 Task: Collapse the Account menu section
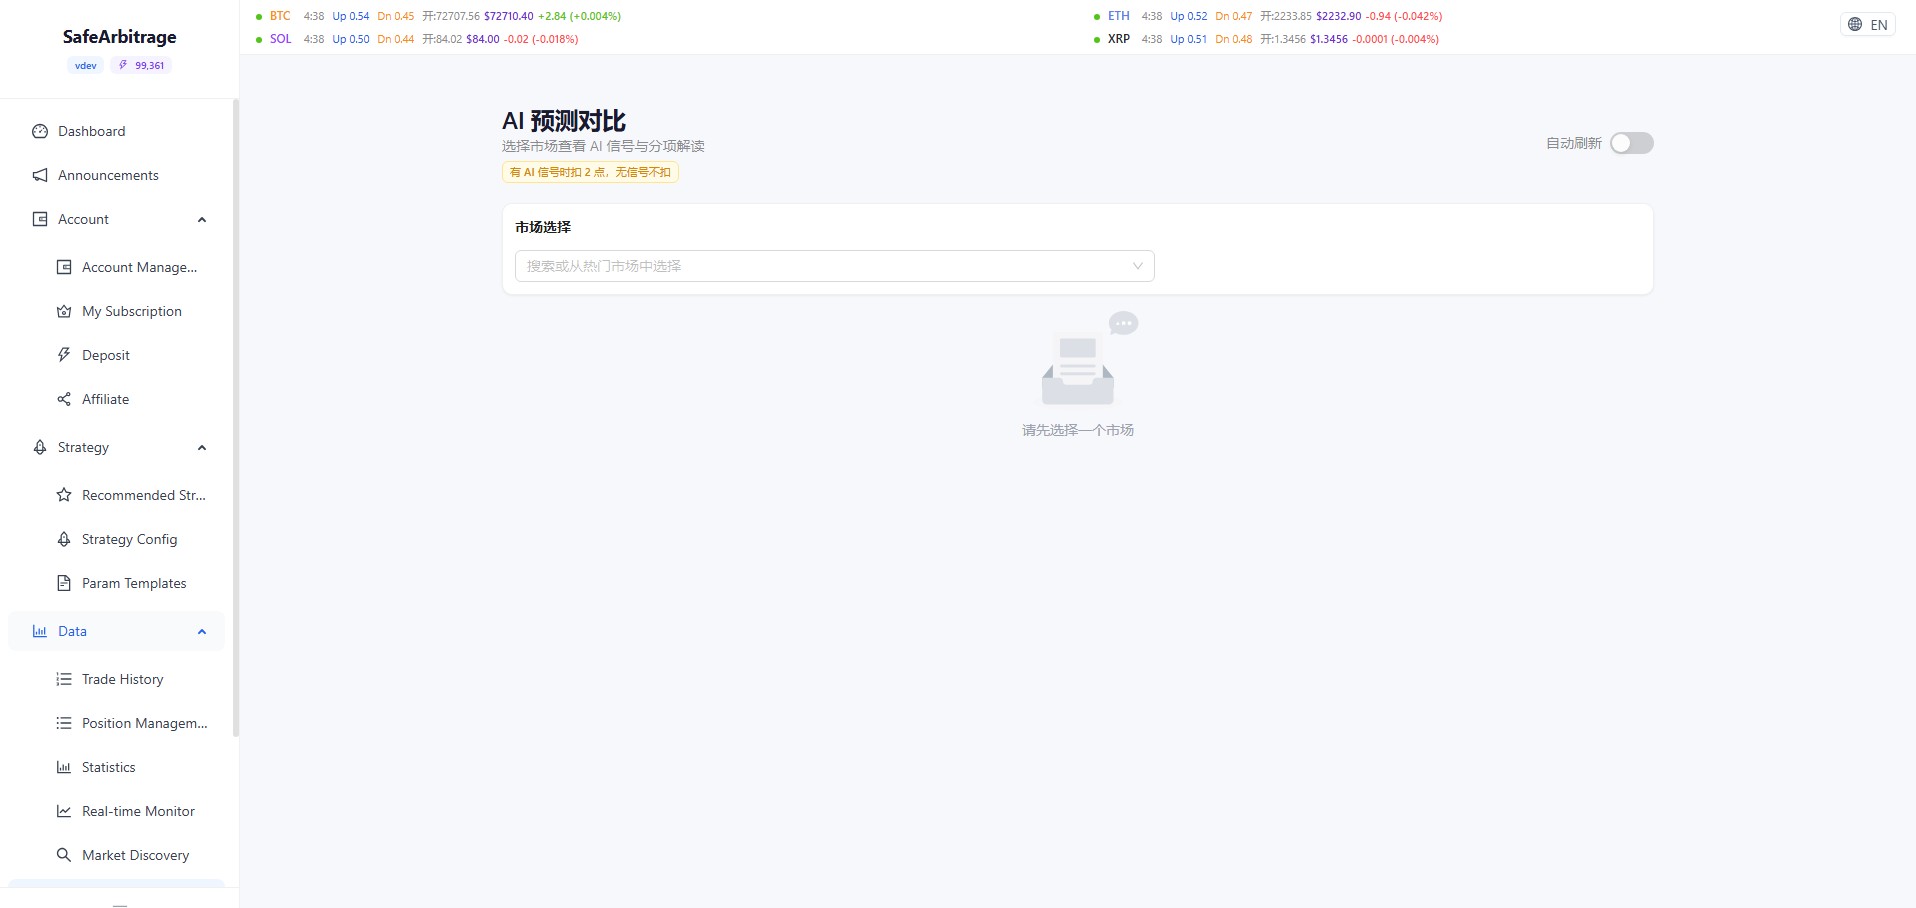(202, 220)
